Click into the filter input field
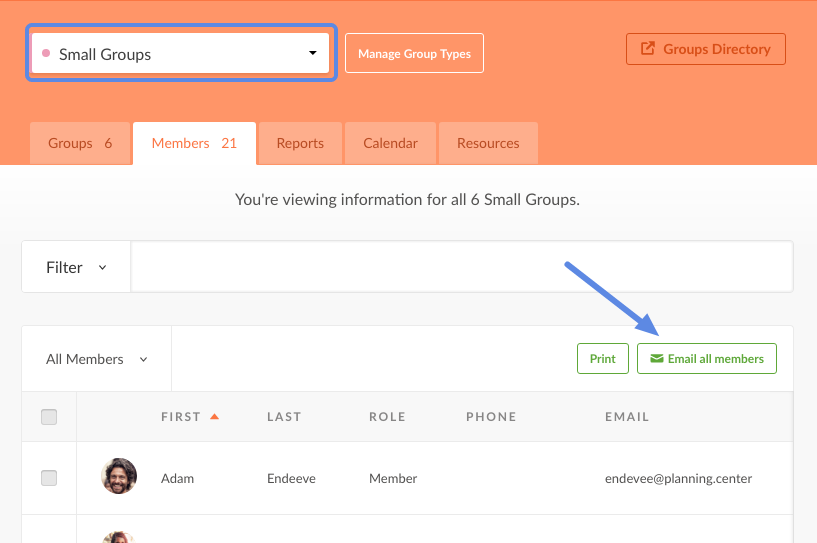 pos(462,267)
